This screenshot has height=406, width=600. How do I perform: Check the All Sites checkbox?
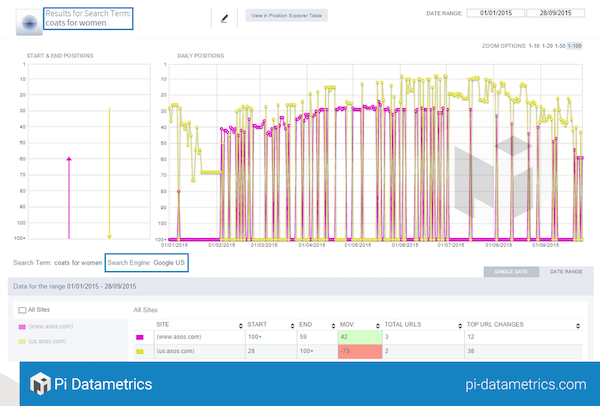click(23, 310)
